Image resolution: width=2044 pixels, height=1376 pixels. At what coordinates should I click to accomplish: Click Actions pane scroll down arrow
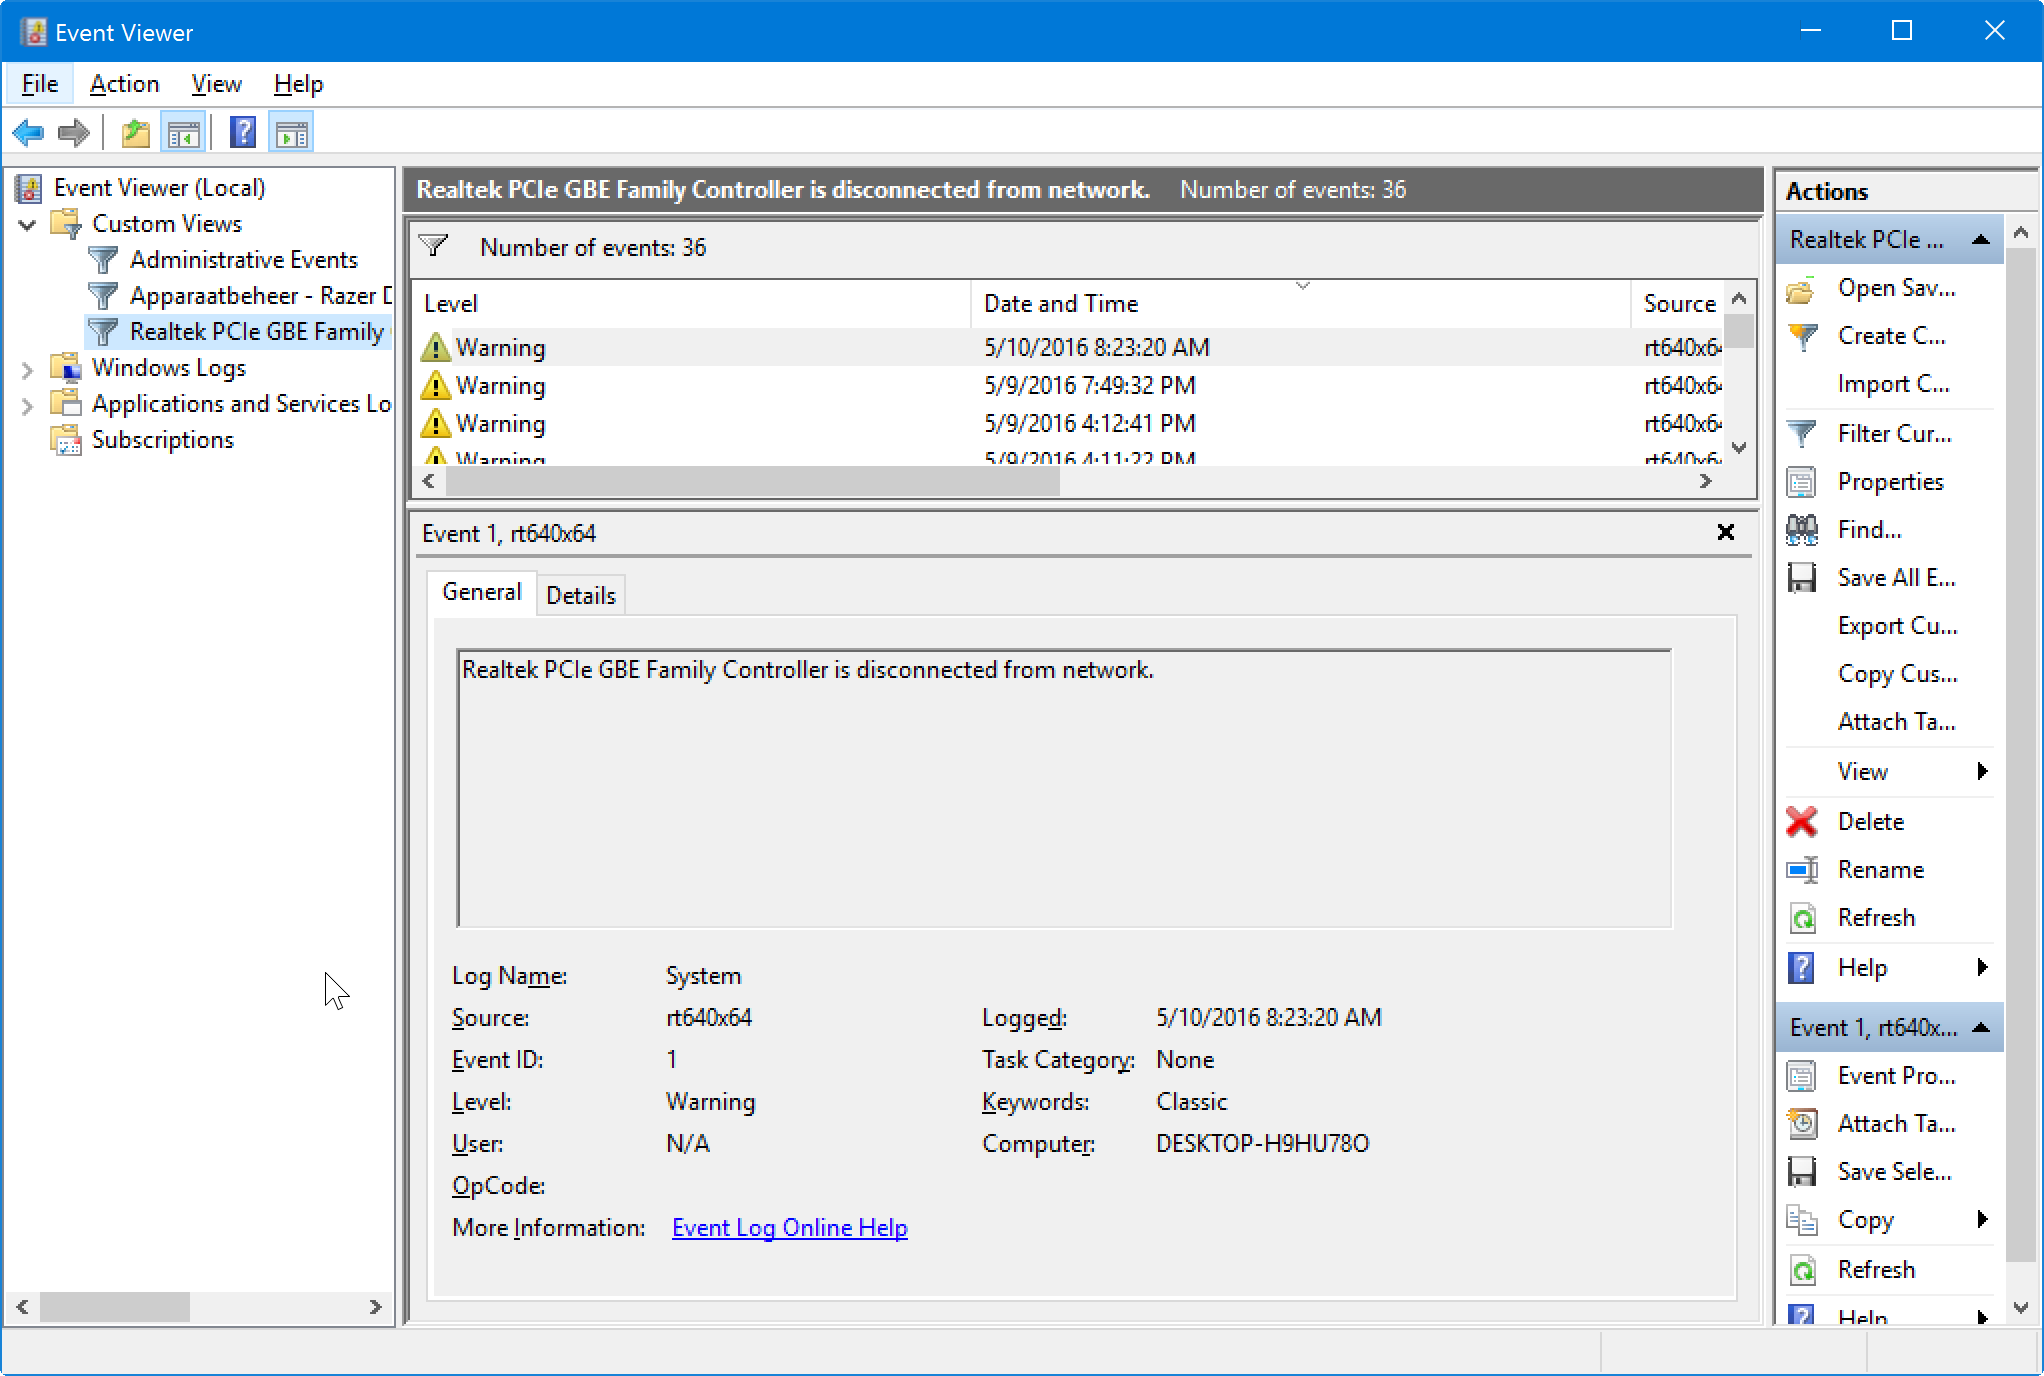click(x=2020, y=1307)
